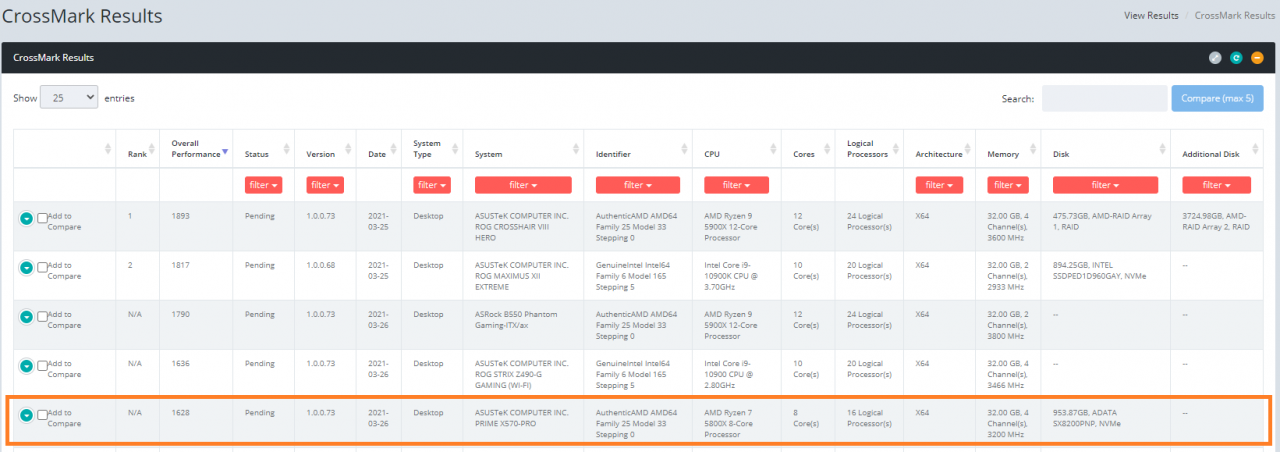Open the Memory column filter dropdown
The image size is (1280, 452).
[1007, 185]
